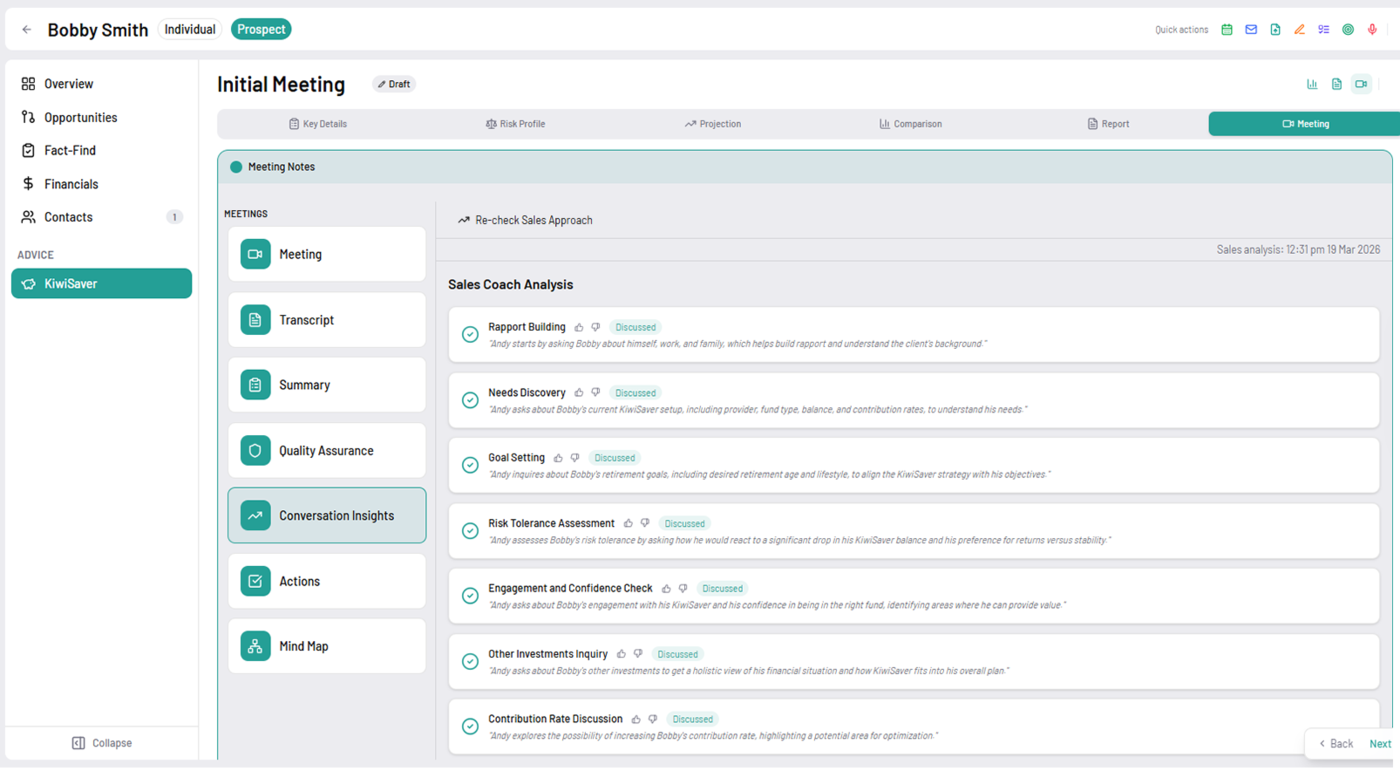Open the email quick action
The width and height of the screenshot is (1400, 771).
click(1250, 29)
